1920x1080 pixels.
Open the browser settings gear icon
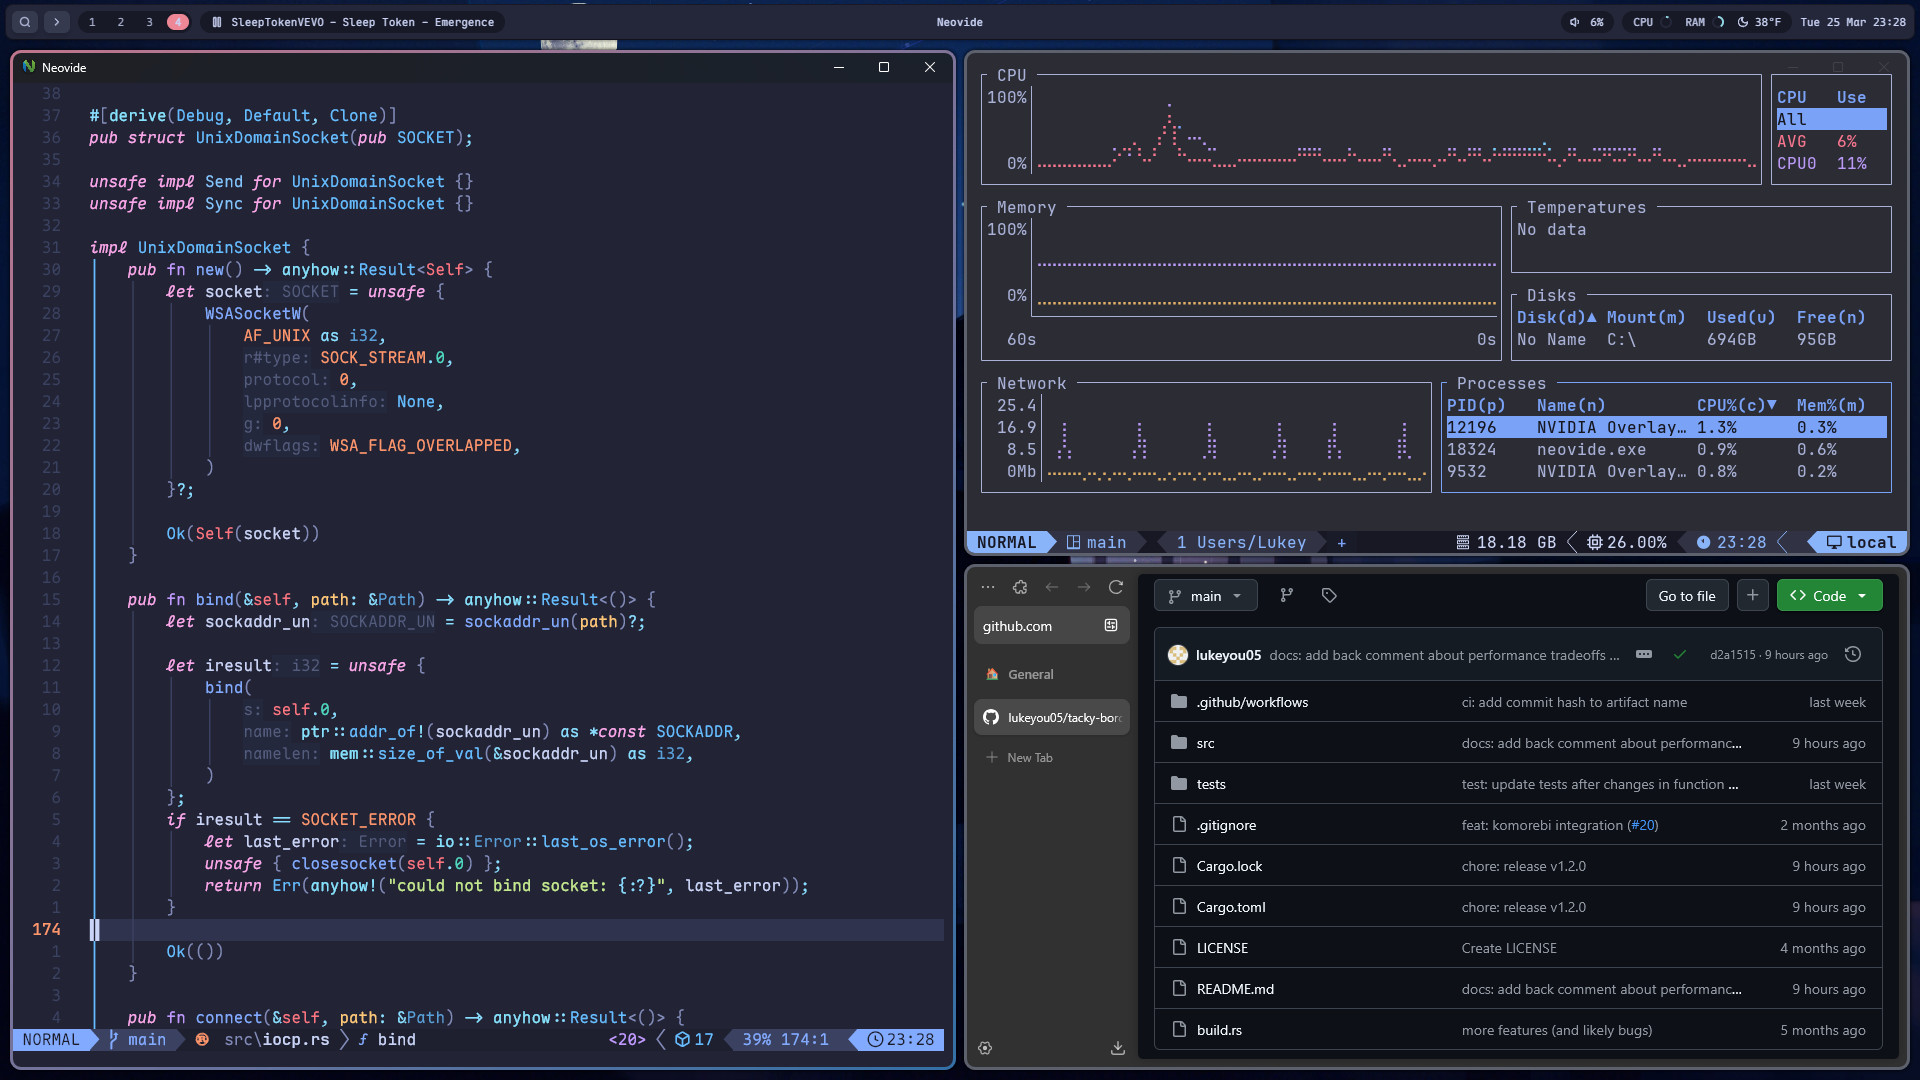coord(985,1048)
